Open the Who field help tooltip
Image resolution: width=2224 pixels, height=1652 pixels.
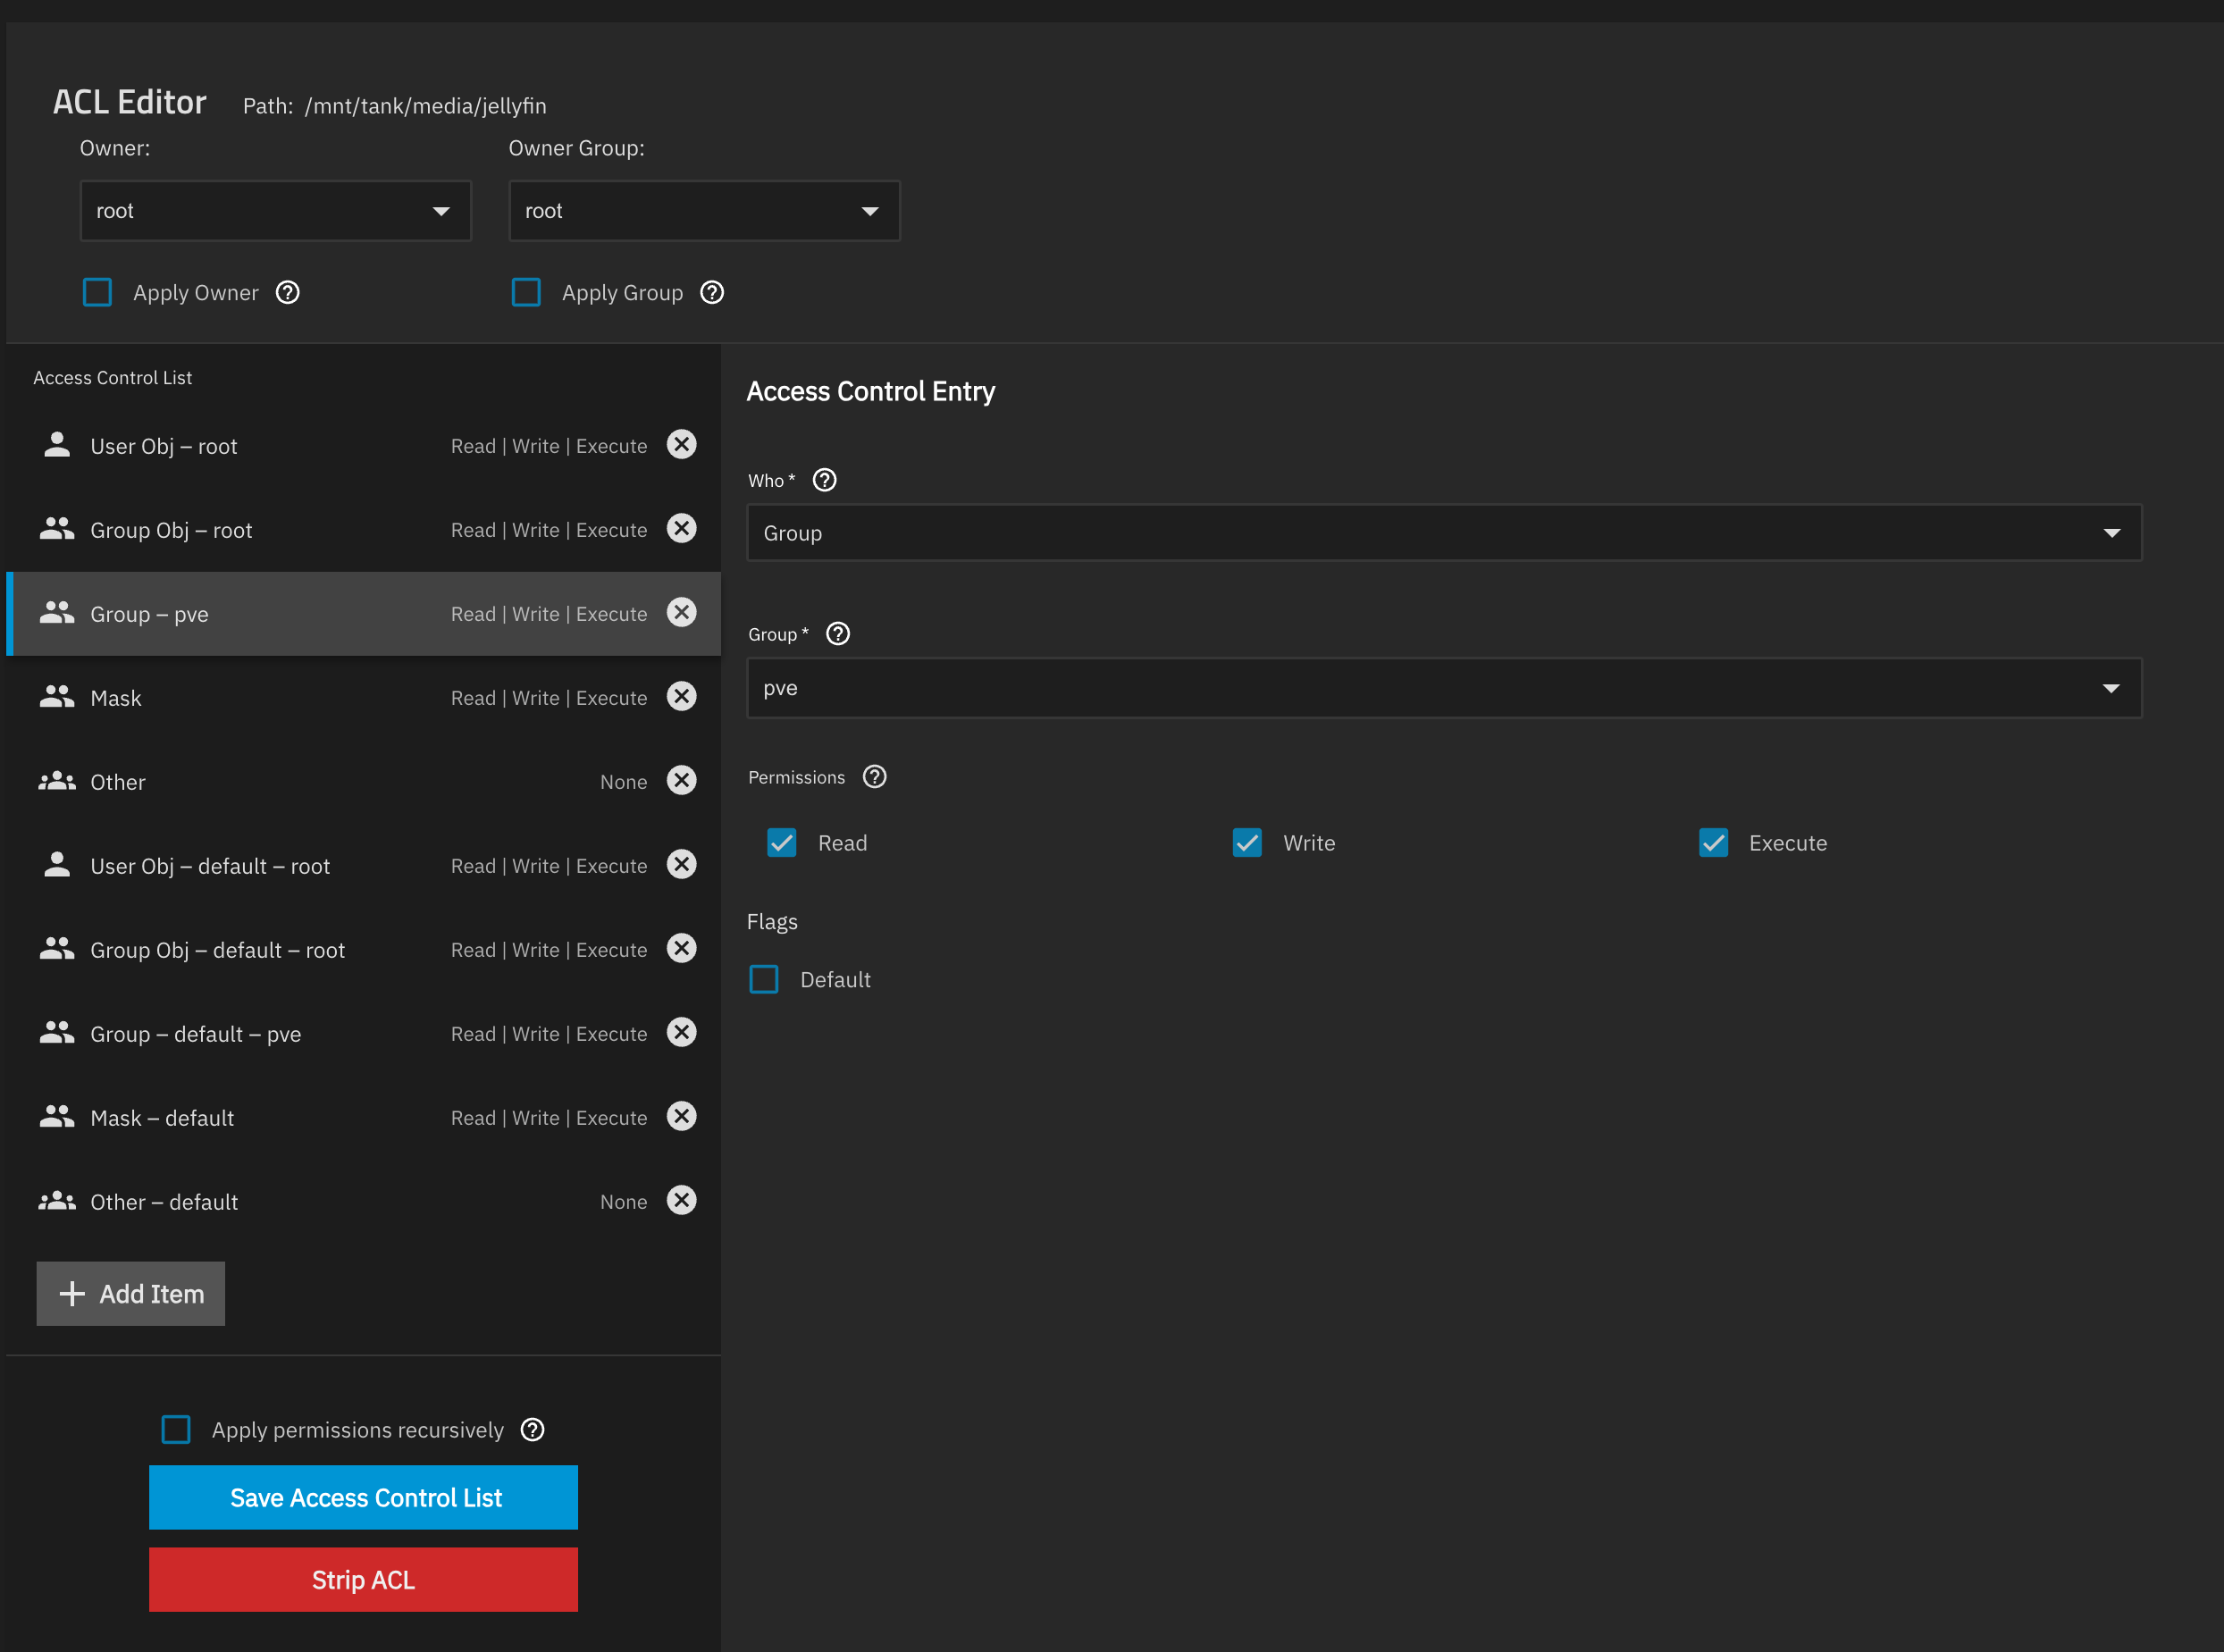(824, 480)
